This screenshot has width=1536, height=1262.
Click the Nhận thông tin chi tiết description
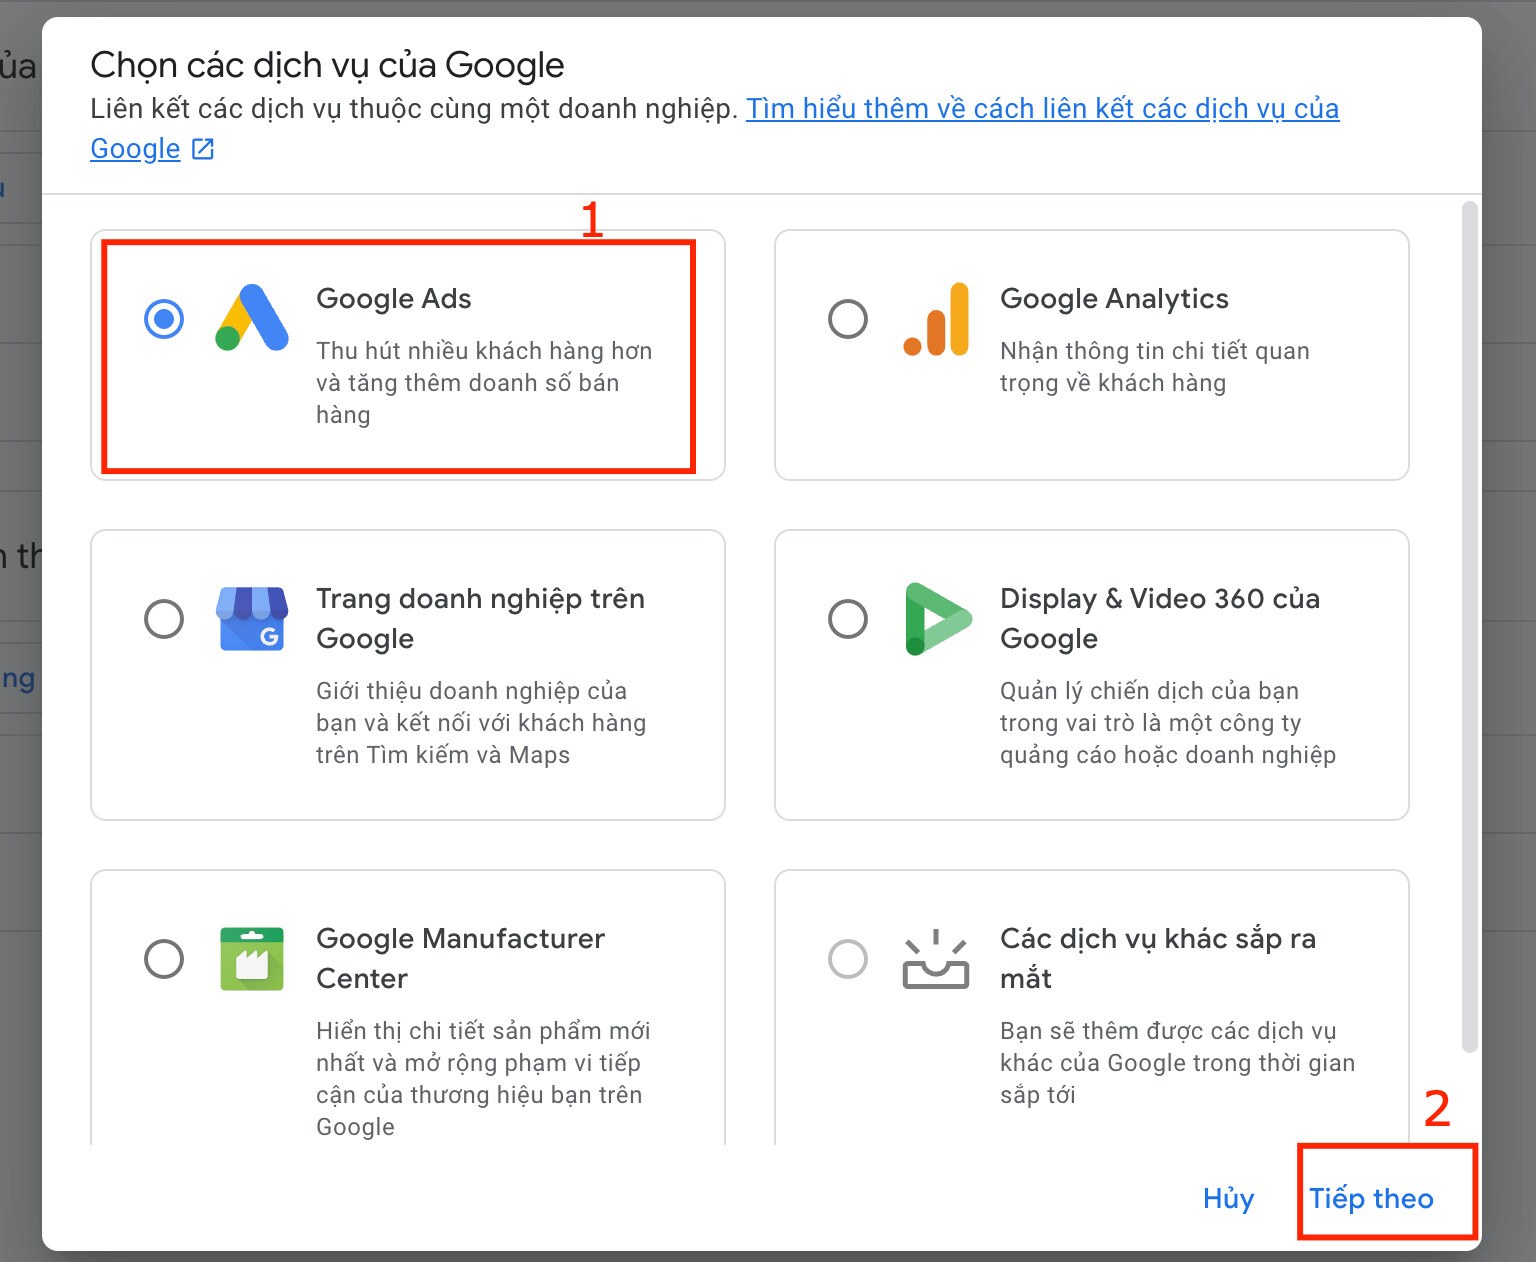(1155, 367)
